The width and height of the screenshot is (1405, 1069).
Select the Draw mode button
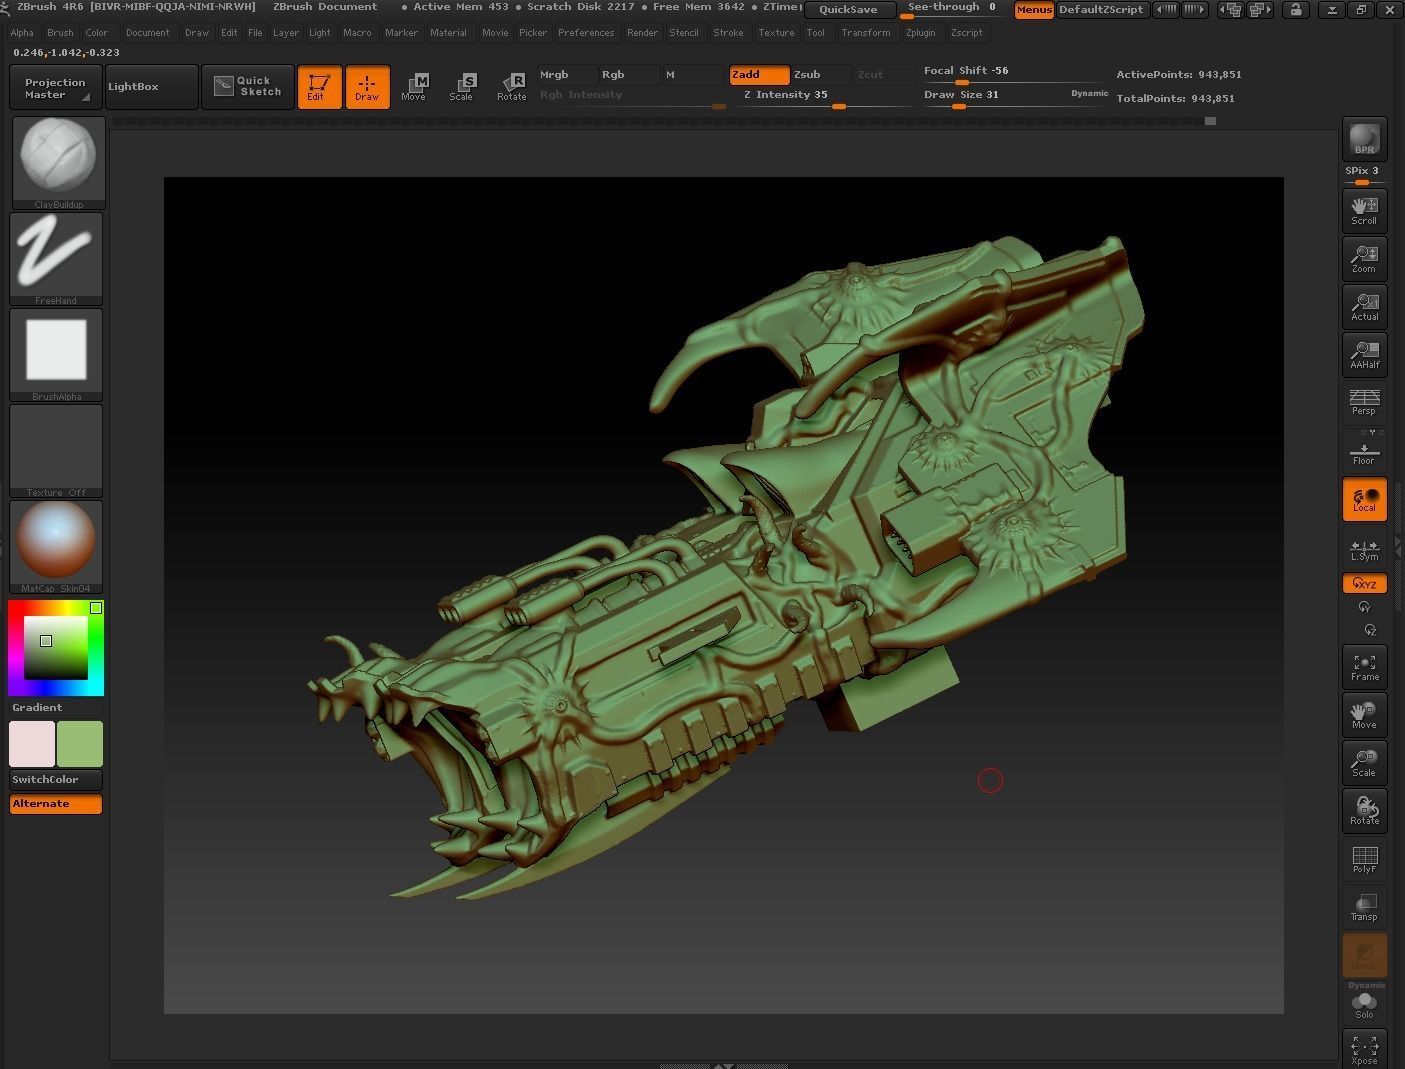tap(367, 87)
